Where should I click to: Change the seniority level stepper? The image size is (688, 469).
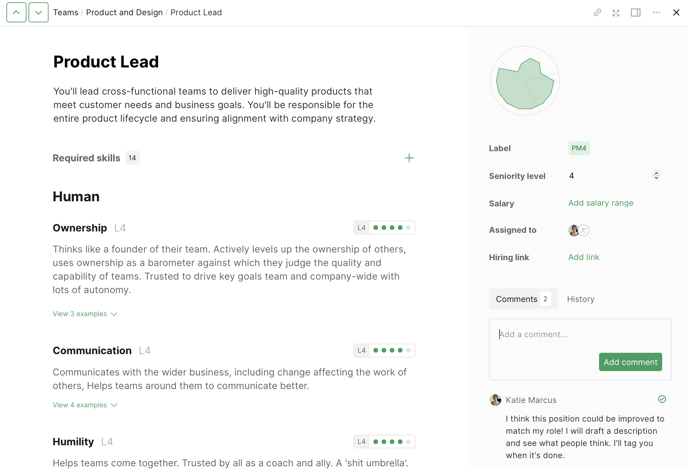[x=656, y=176]
